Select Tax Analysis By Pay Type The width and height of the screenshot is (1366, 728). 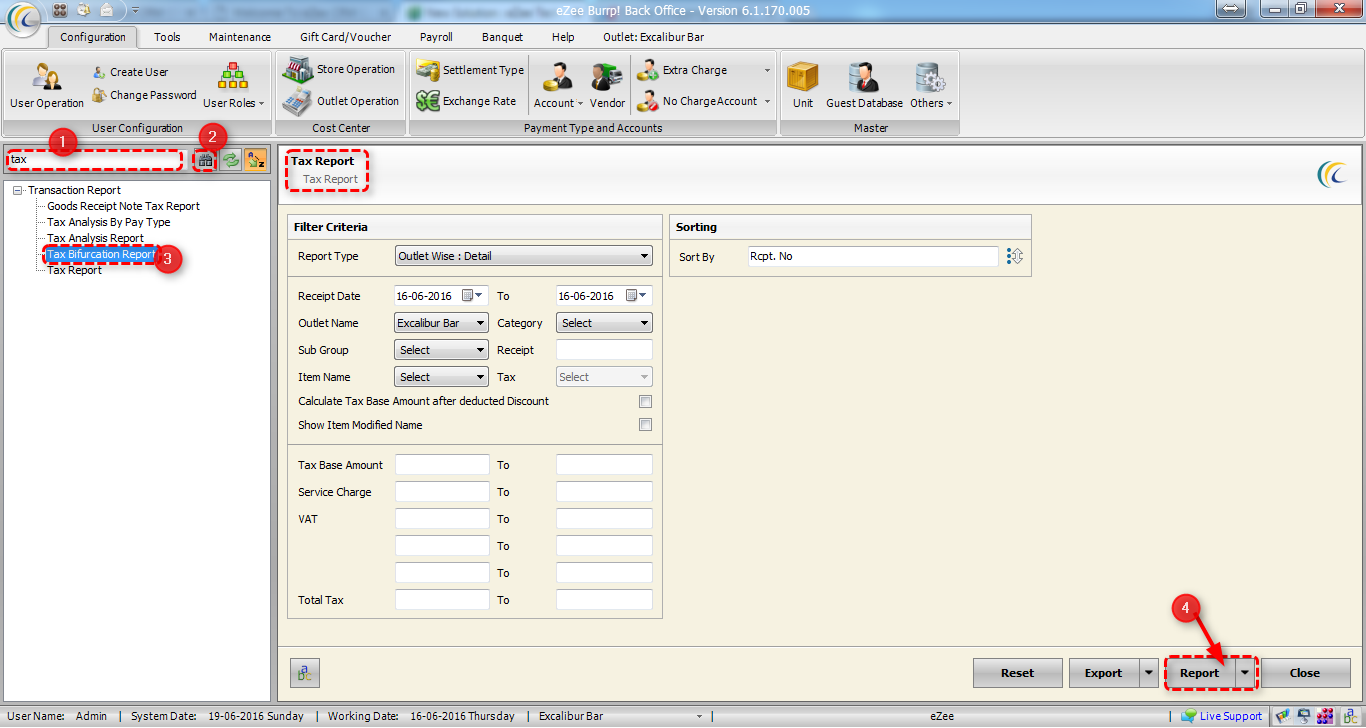click(109, 222)
